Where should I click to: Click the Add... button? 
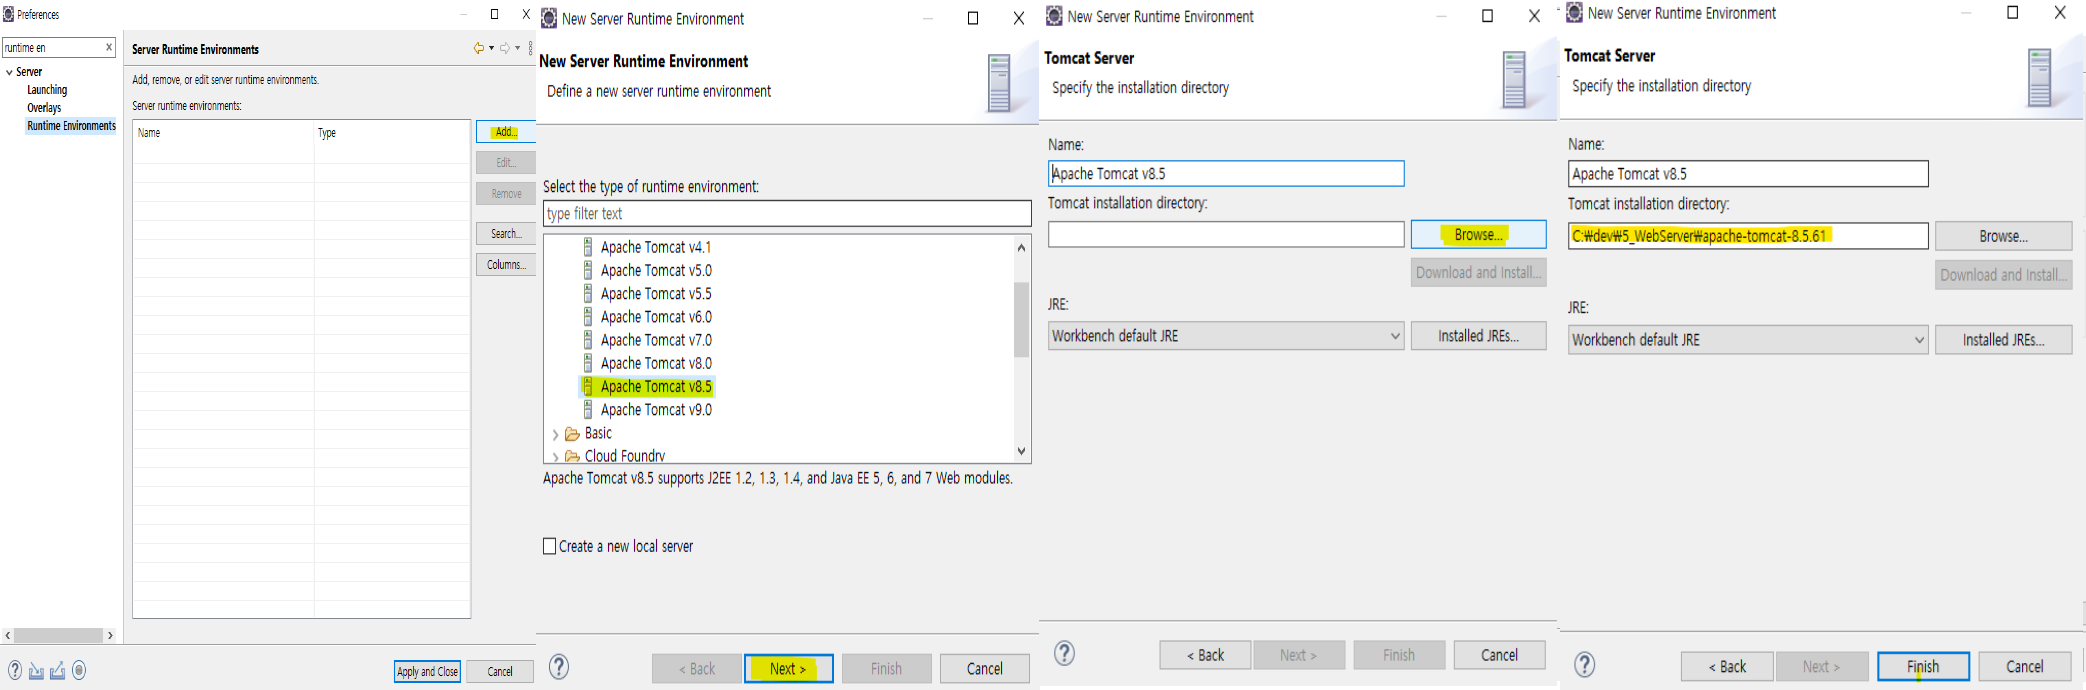coord(506,132)
